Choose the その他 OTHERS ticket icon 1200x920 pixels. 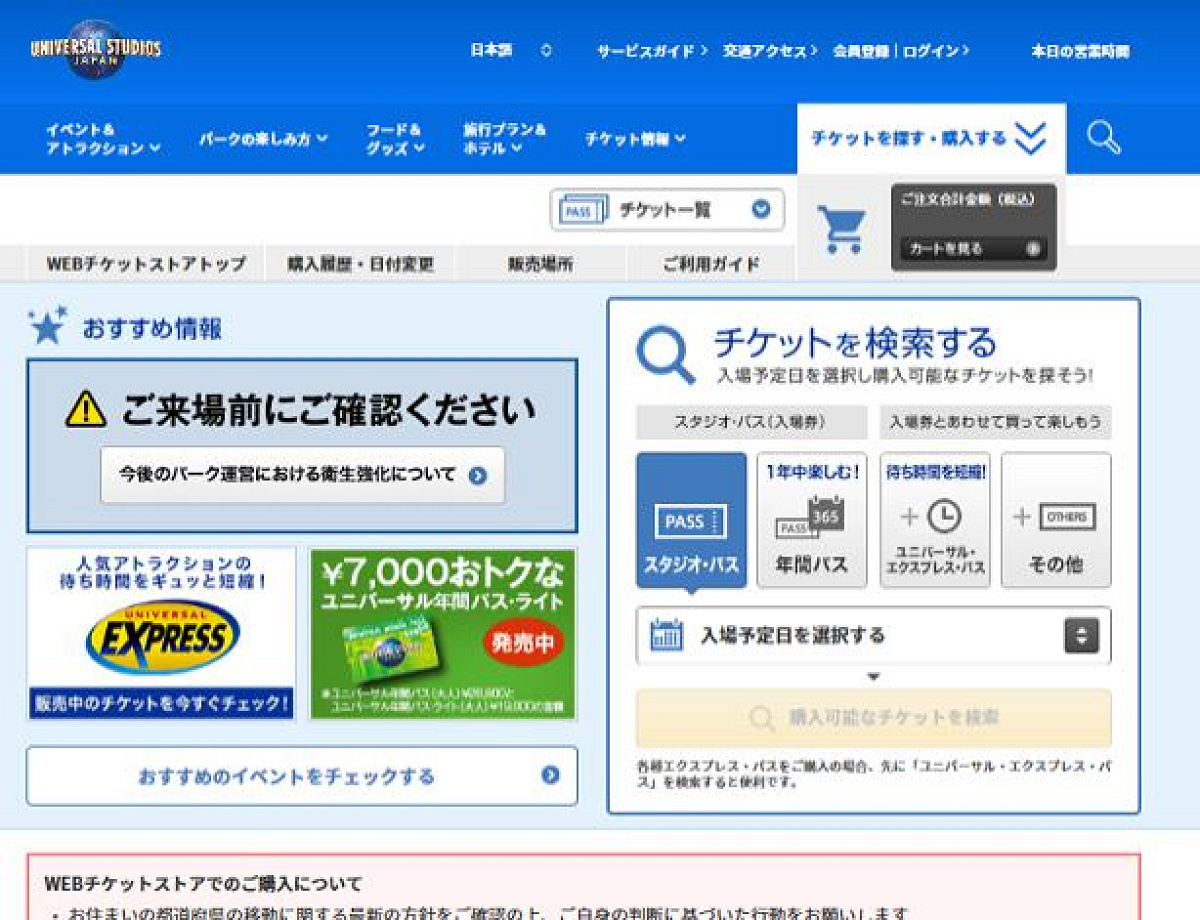(x=1056, y=520)
